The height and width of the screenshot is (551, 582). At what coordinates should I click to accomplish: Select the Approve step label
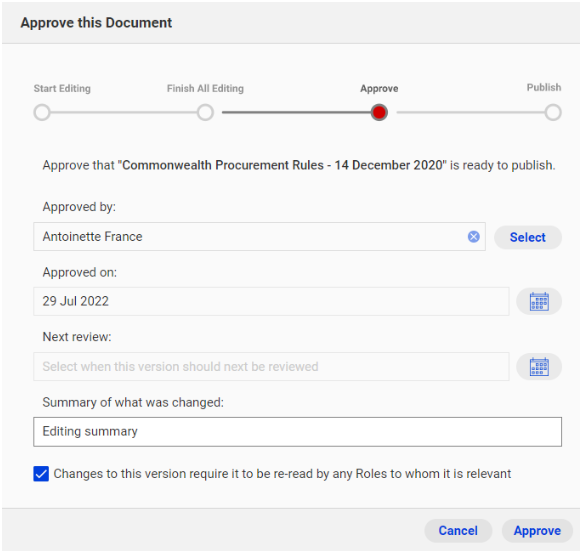tap(379, 89)
